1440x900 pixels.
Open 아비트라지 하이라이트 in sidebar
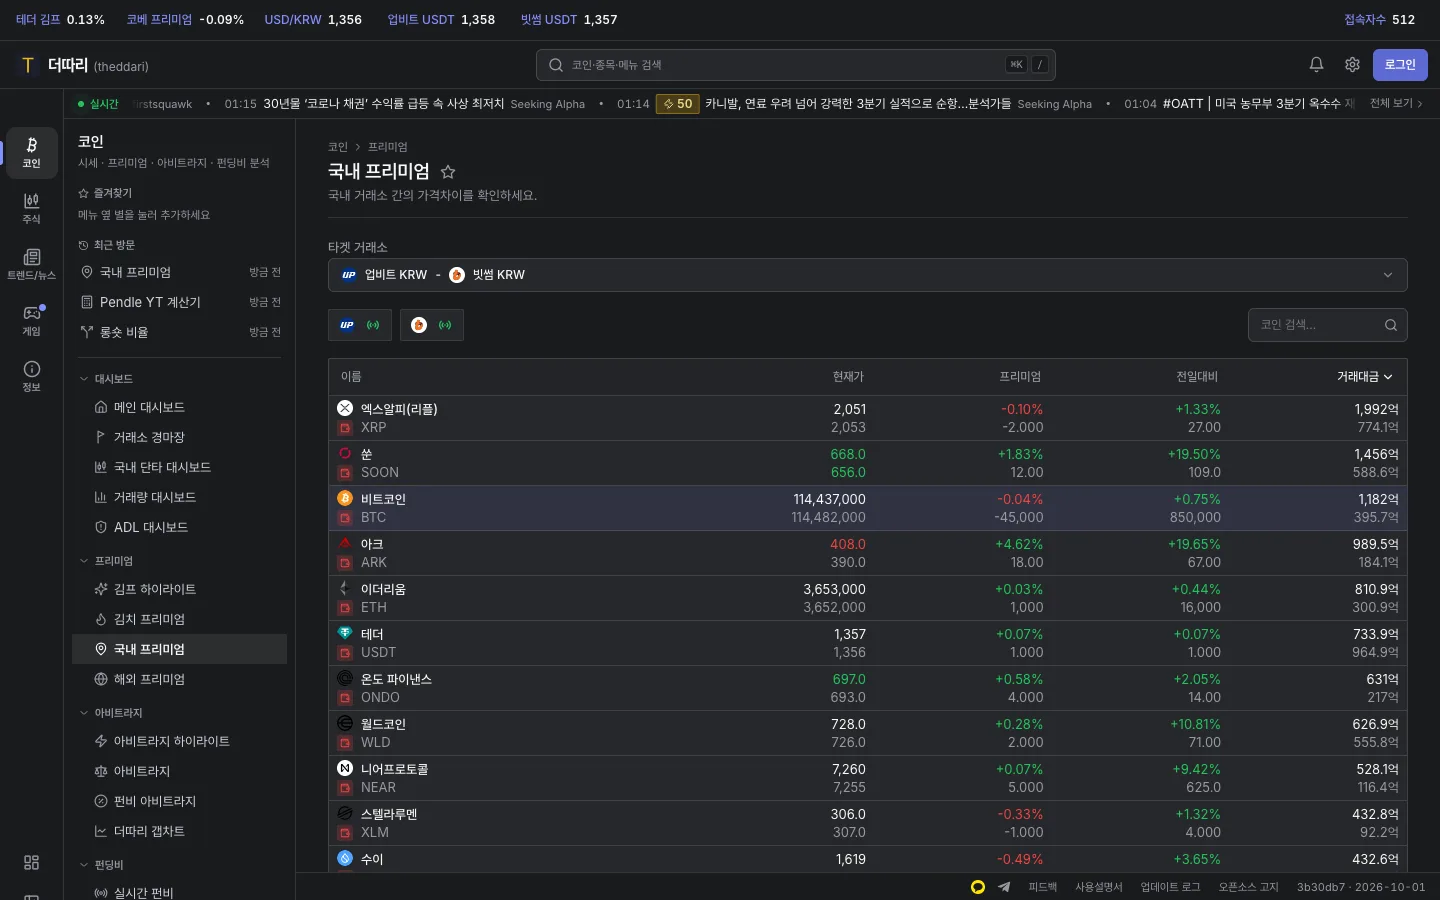coord(180,741)
